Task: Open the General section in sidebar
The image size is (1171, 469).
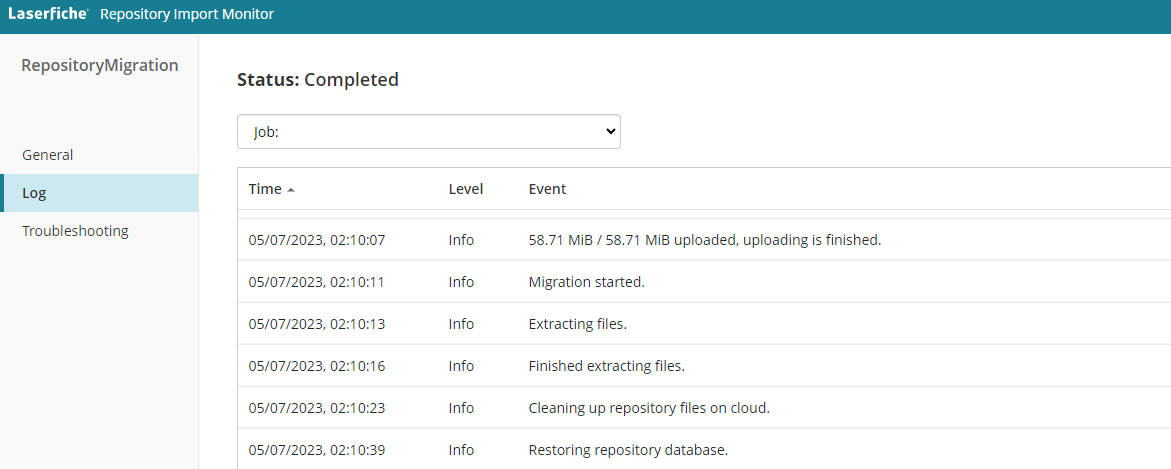Action: click(x=48, y=155)
